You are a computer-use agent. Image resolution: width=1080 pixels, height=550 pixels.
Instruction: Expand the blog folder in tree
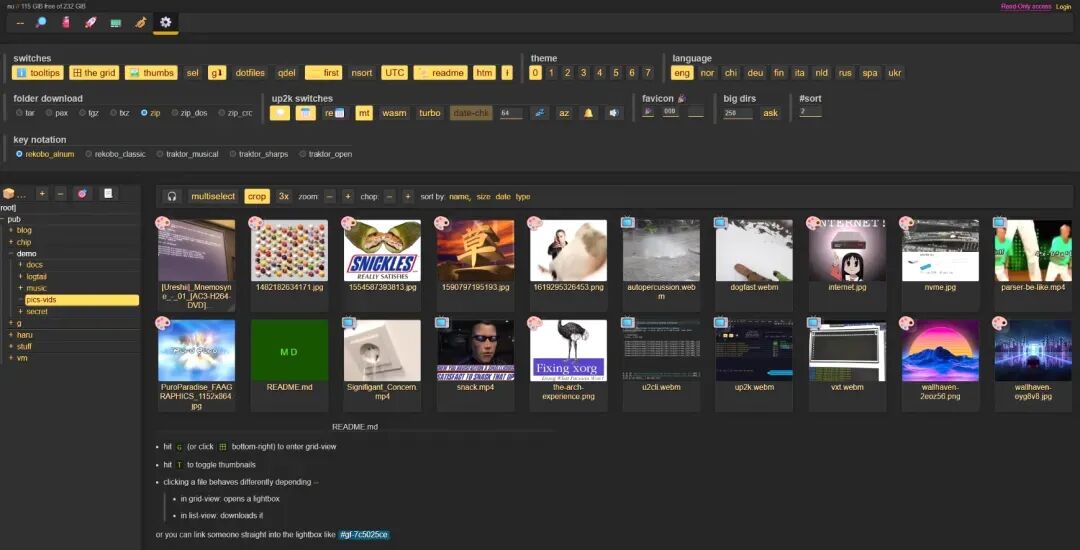pos(10,231)
